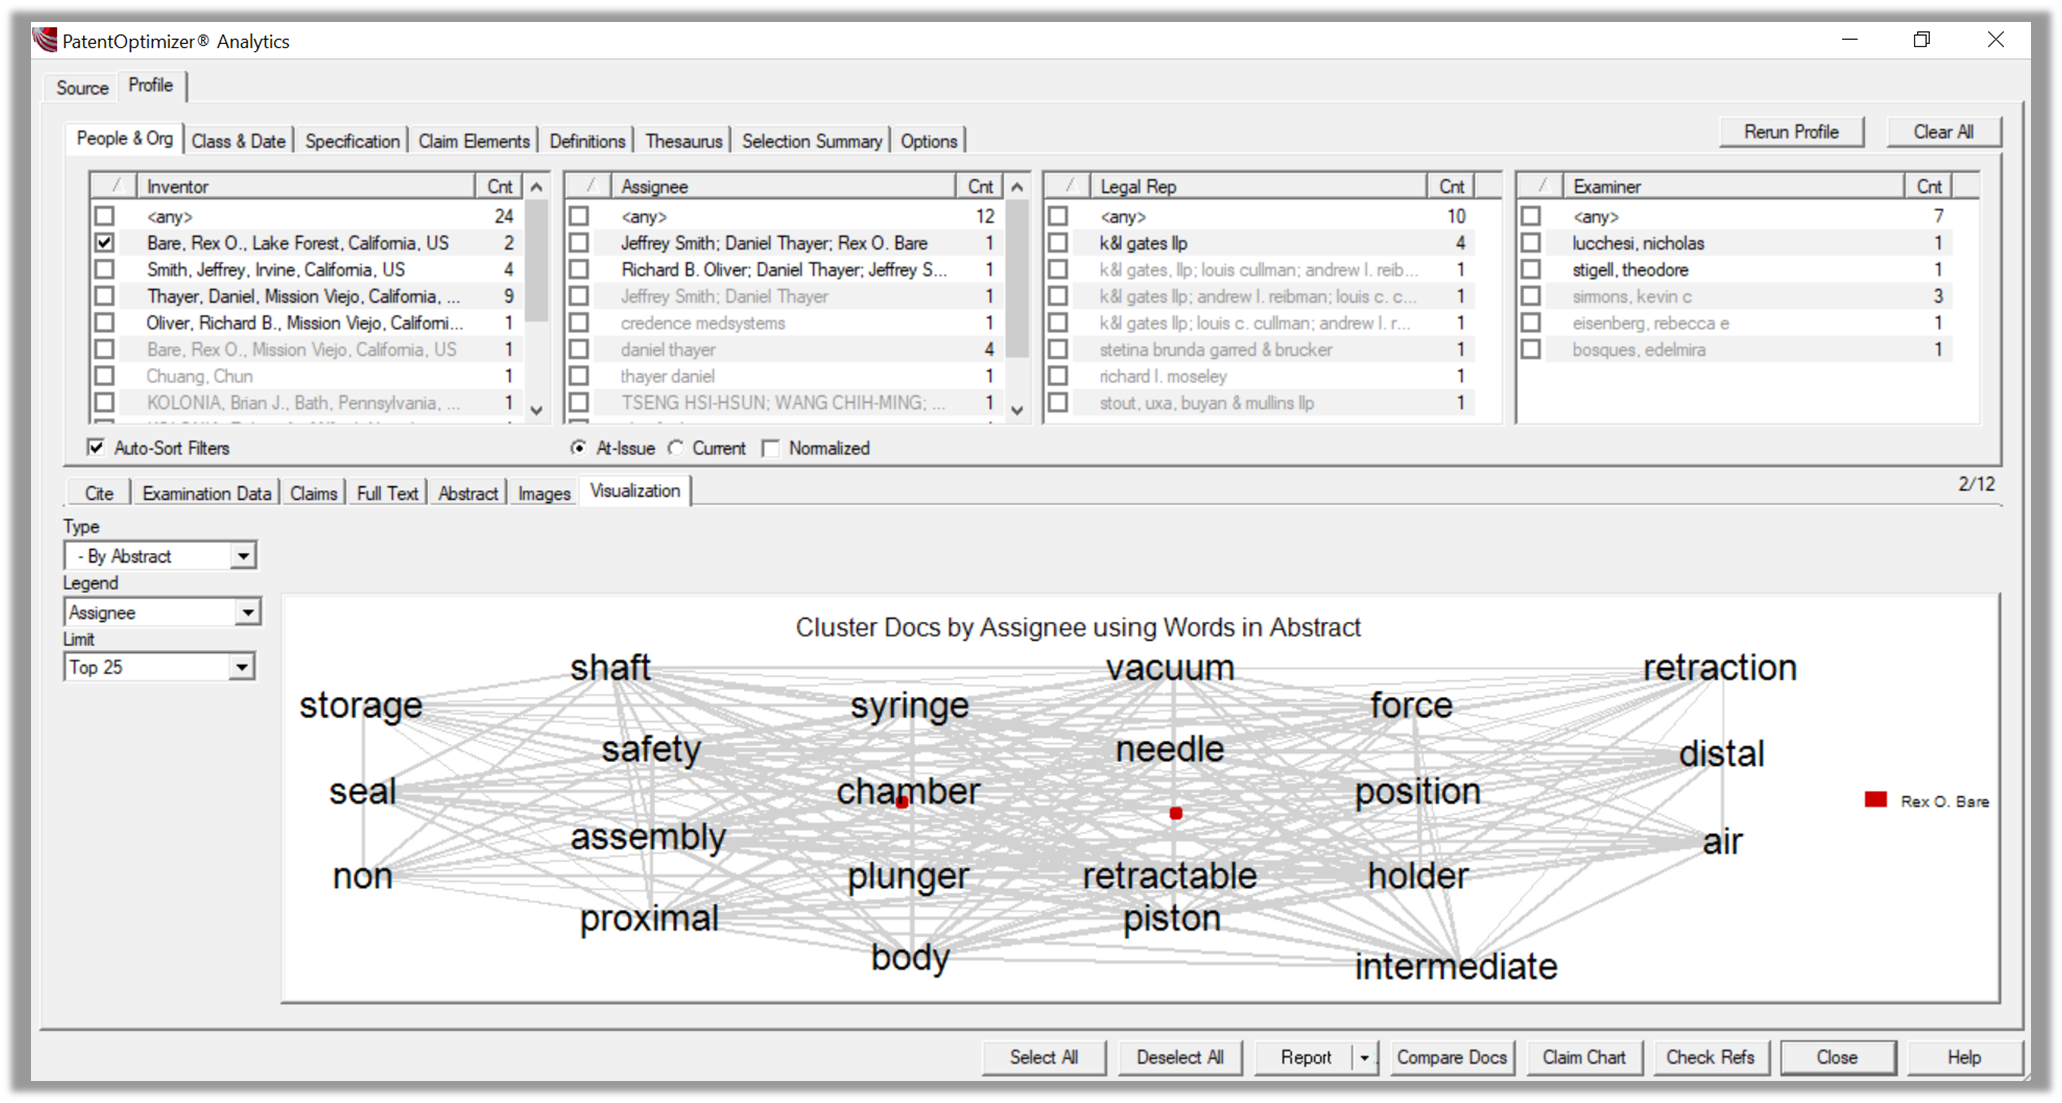The width and height of the screenshot is (2062, 1103).
Task: Switch to the Full Text tab
Action: (387, 493)
